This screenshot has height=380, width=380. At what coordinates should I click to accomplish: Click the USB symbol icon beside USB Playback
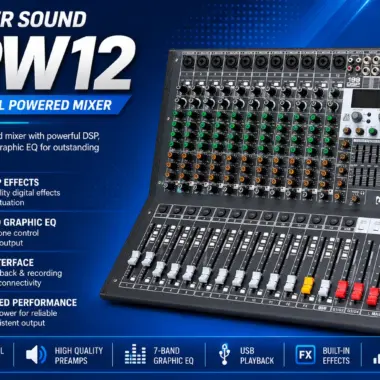tap(224, 354)
